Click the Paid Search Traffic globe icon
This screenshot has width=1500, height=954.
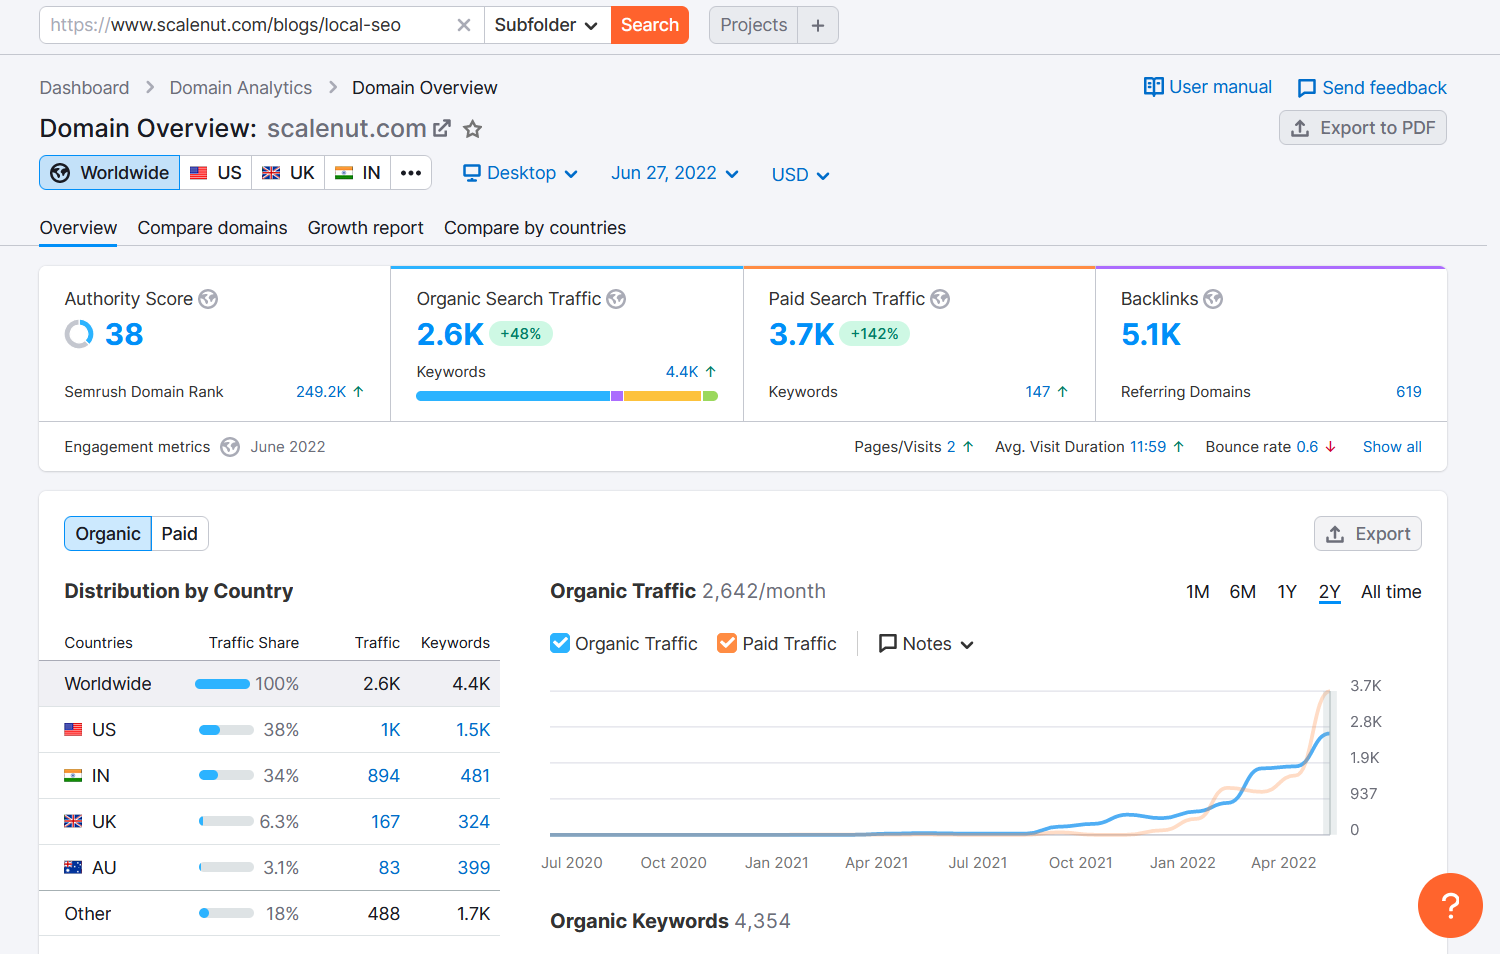coord(940,299)
